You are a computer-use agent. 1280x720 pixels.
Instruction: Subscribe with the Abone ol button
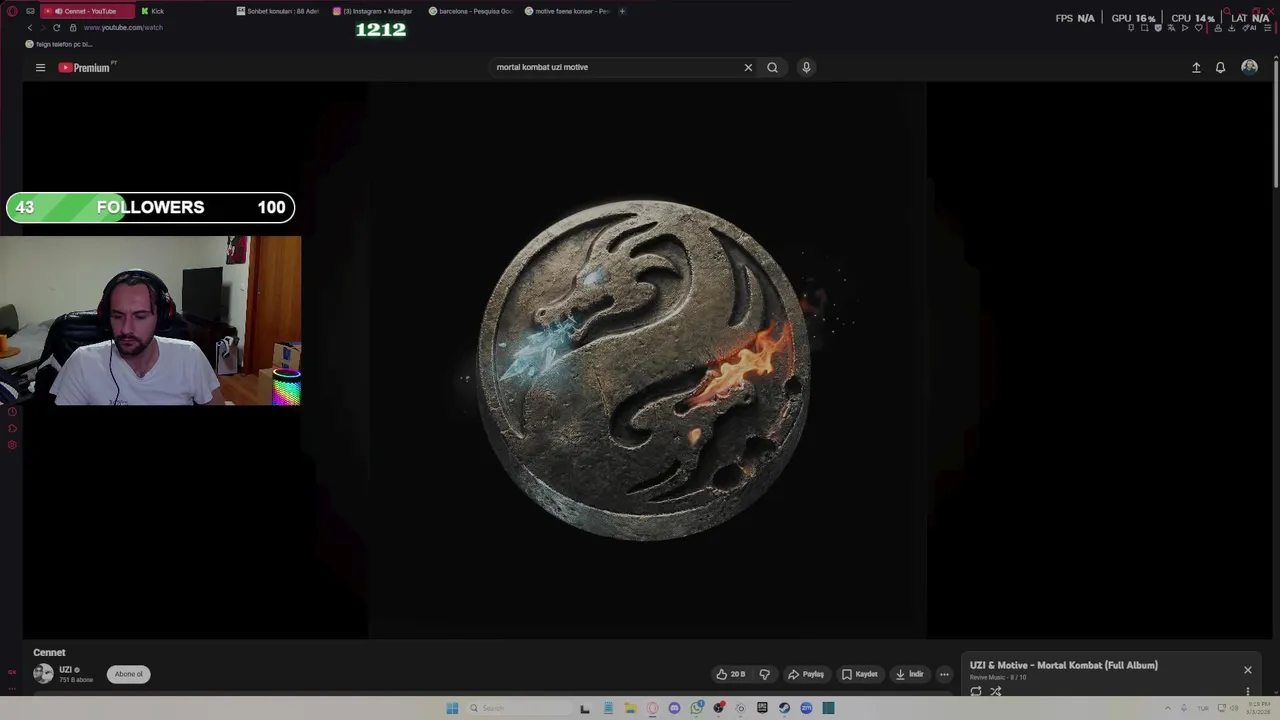pyautogui.click(x=129, y=674)
